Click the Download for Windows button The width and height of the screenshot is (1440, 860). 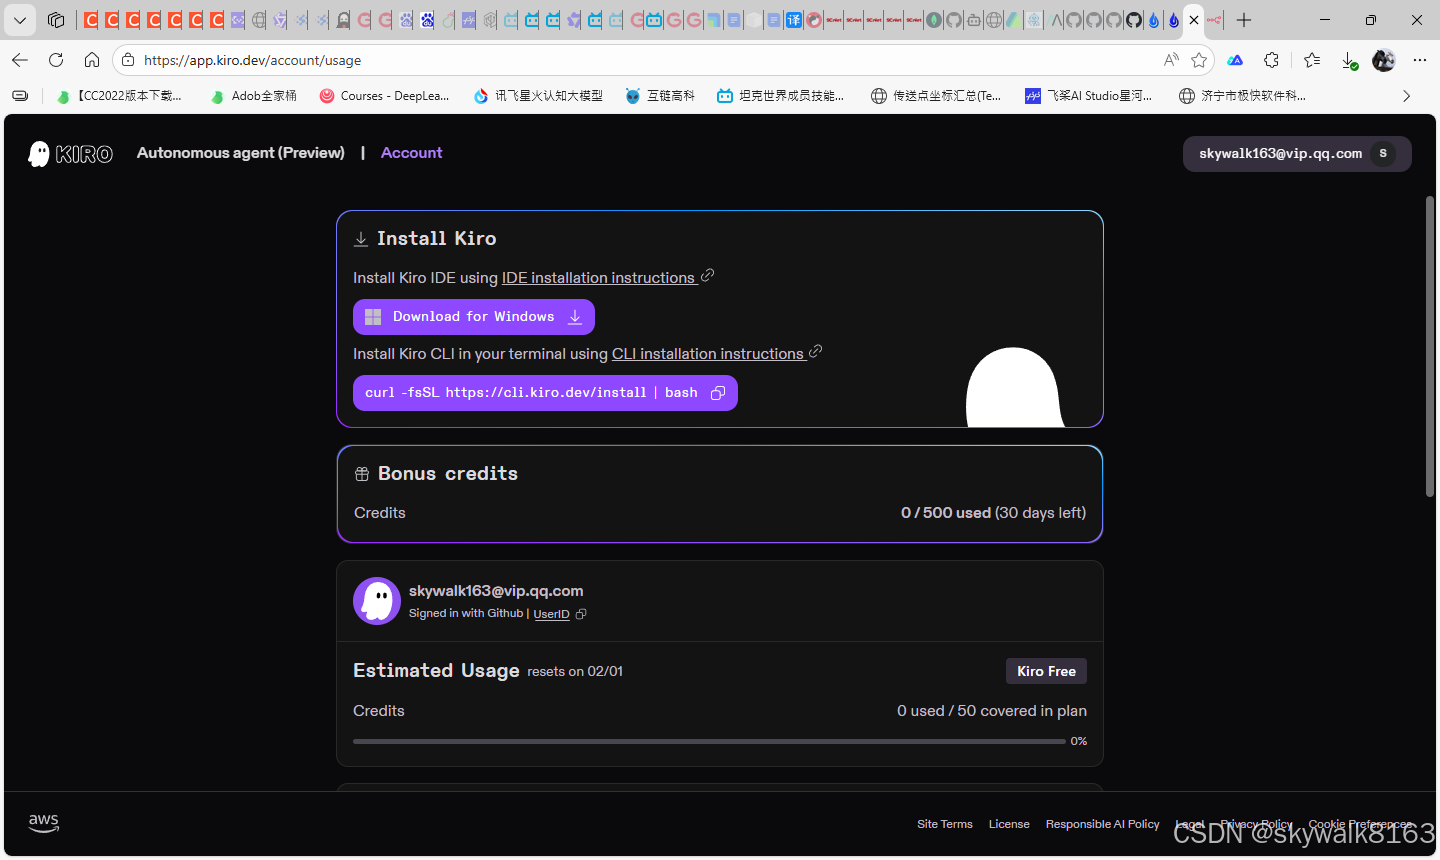click(x=473, y=316)
